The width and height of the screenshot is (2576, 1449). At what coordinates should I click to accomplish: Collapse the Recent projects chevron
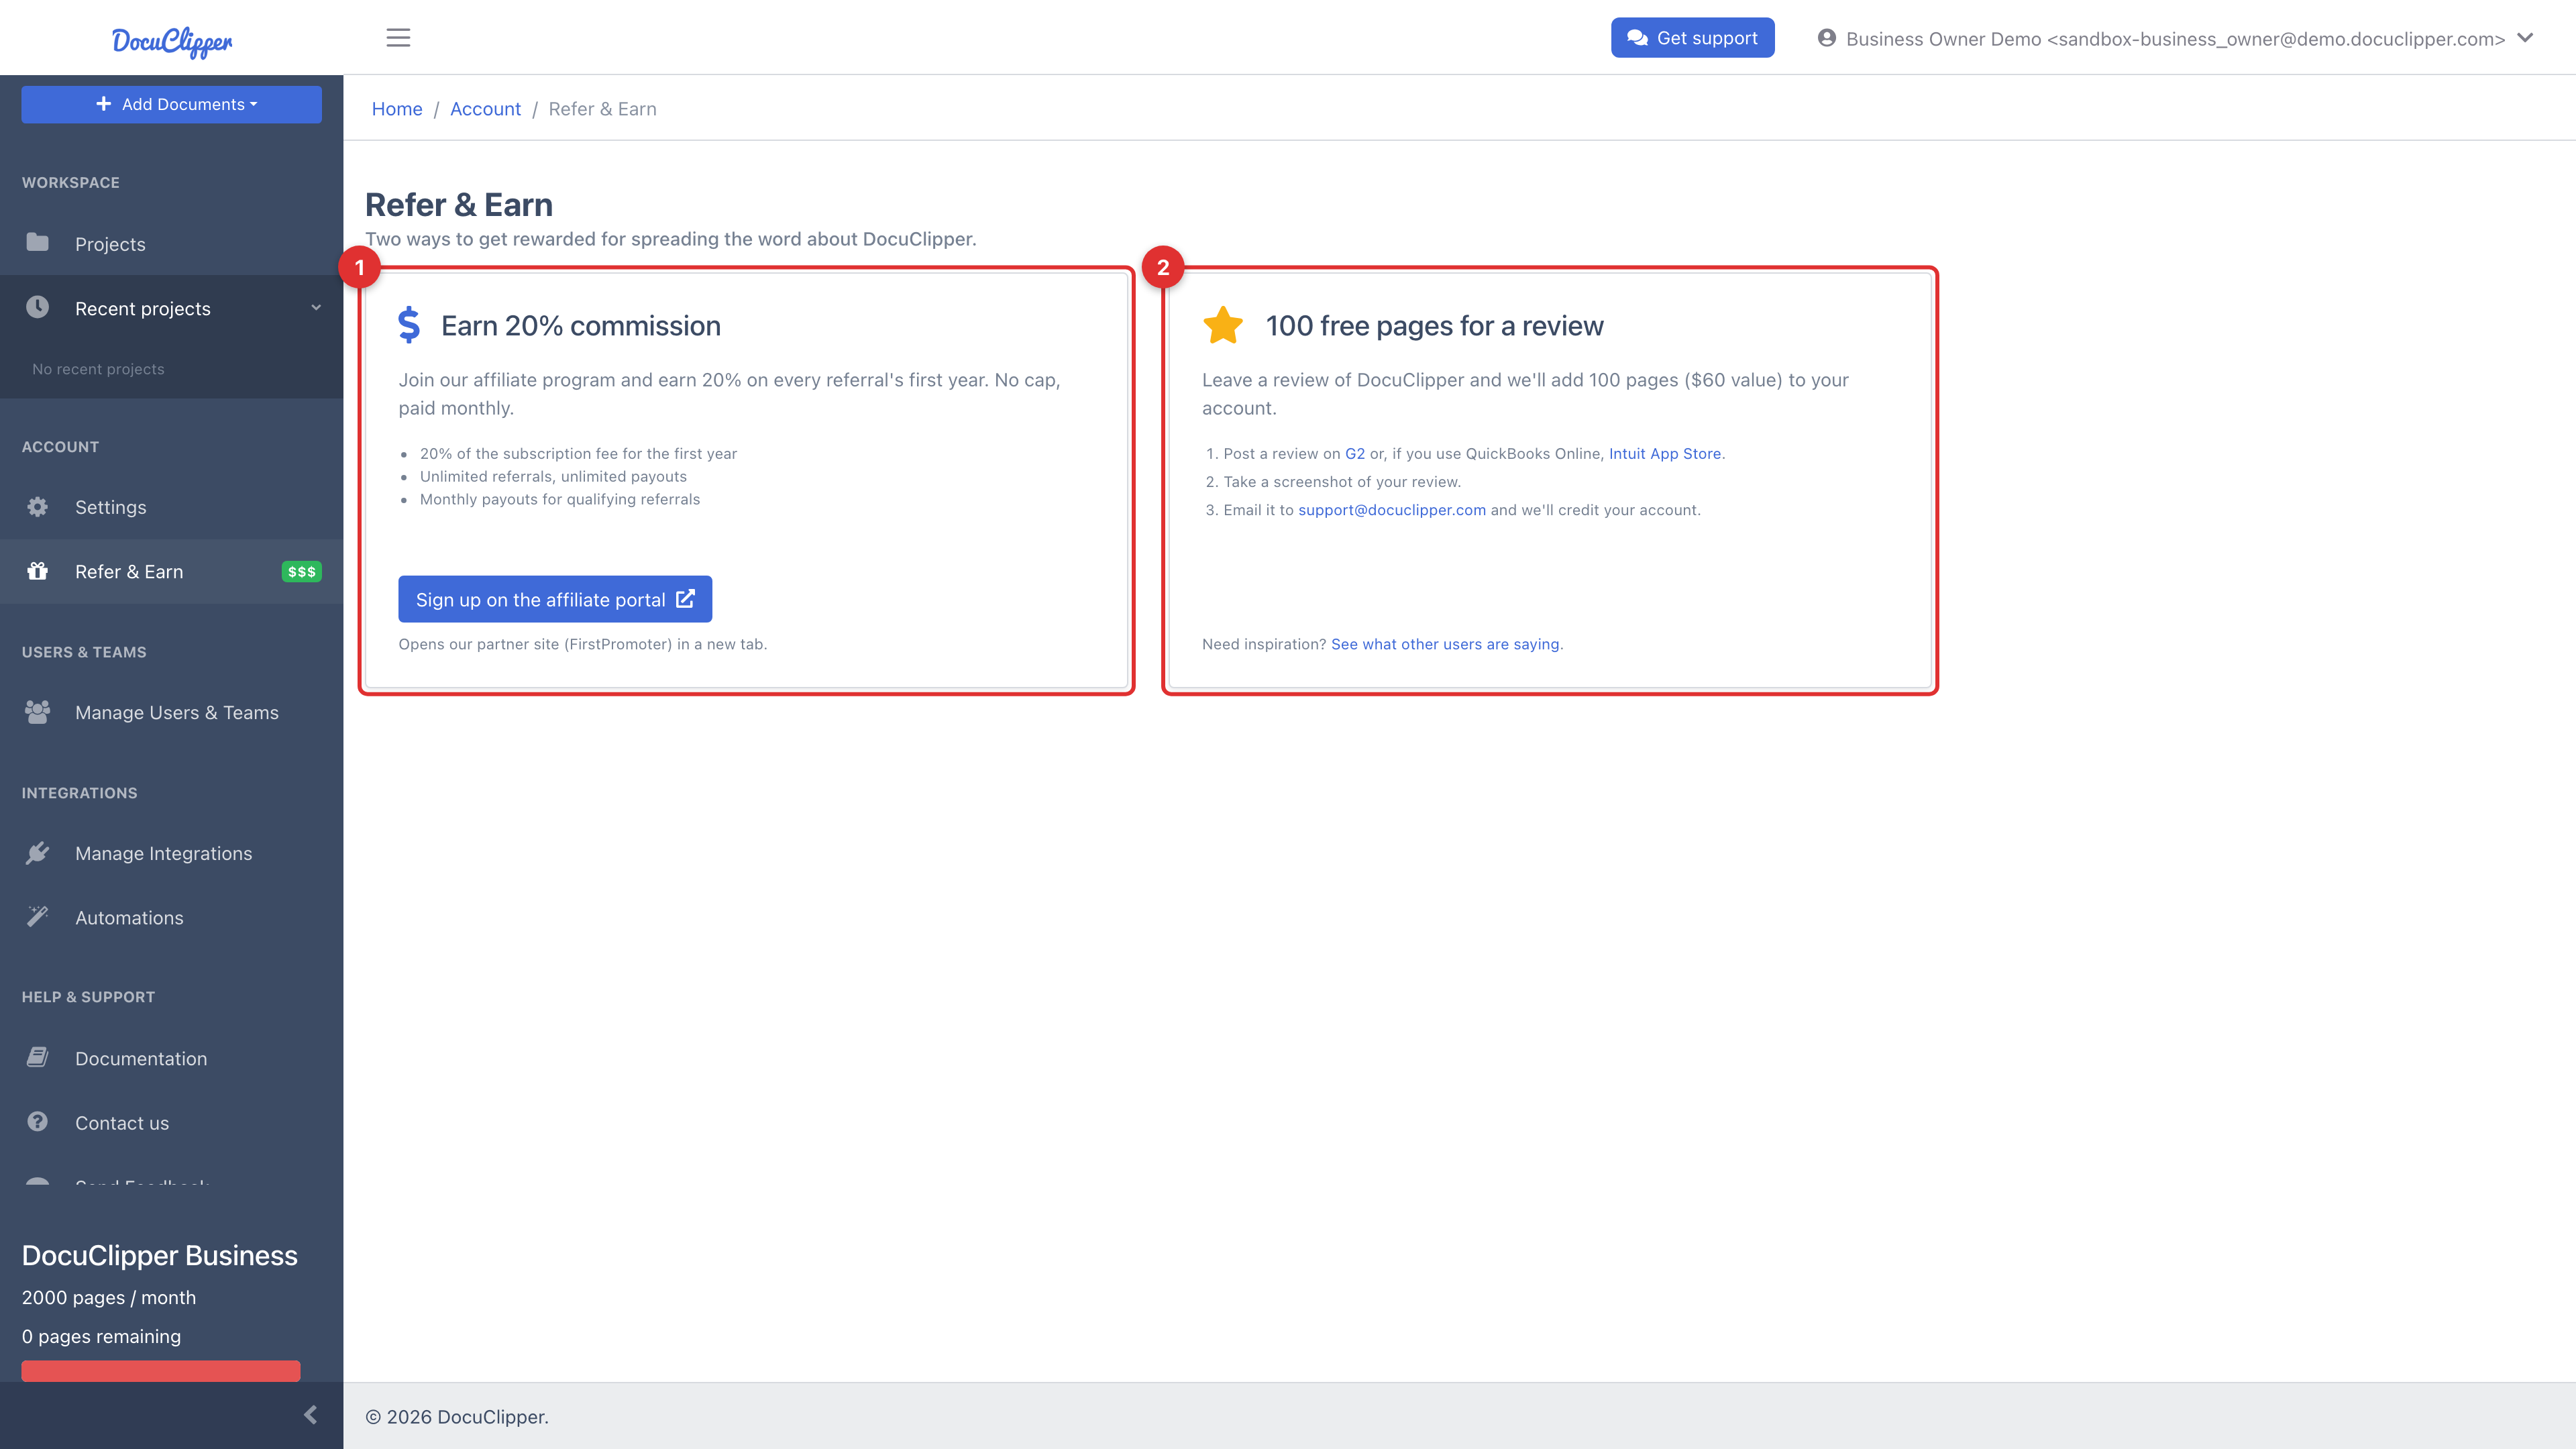[x=316, y=308]
